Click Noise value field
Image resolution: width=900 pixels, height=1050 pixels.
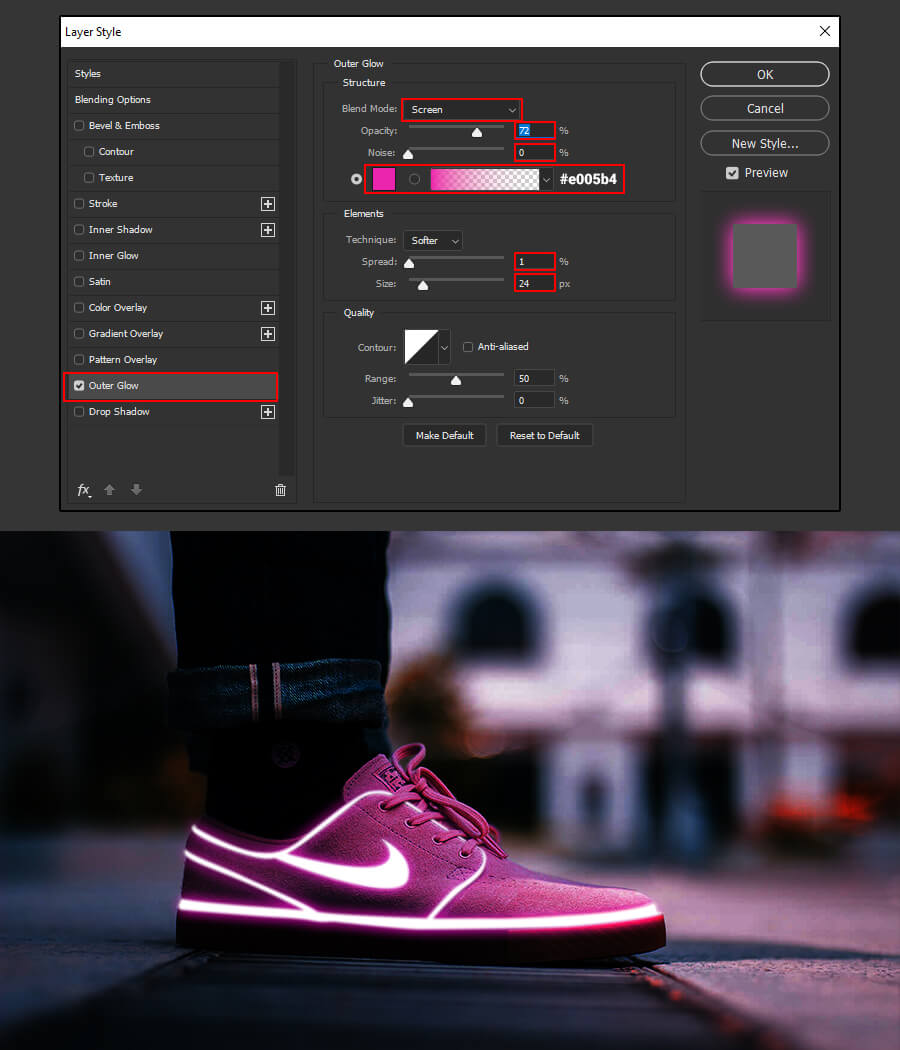click(x=534, y=153)
